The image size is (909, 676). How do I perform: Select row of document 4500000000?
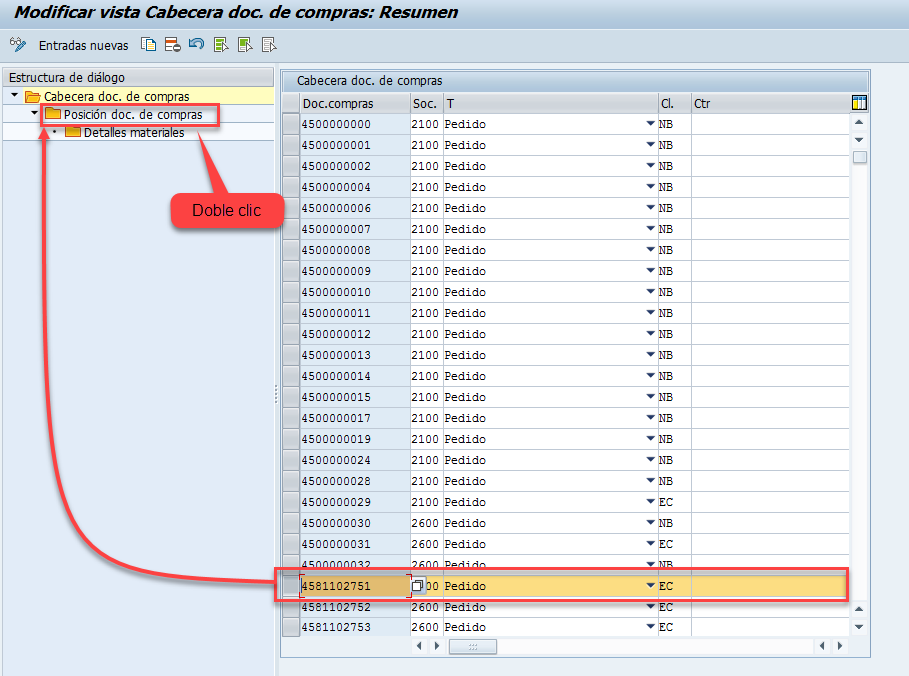[291, 124]
